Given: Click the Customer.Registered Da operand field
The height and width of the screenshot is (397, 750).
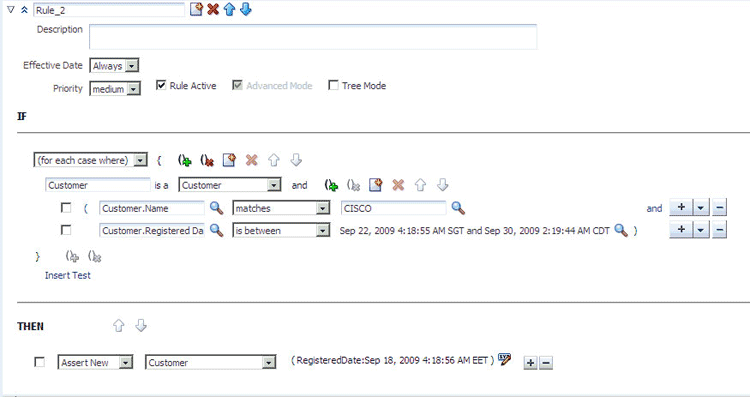Looking at the screenshot, I should (152, 231).
